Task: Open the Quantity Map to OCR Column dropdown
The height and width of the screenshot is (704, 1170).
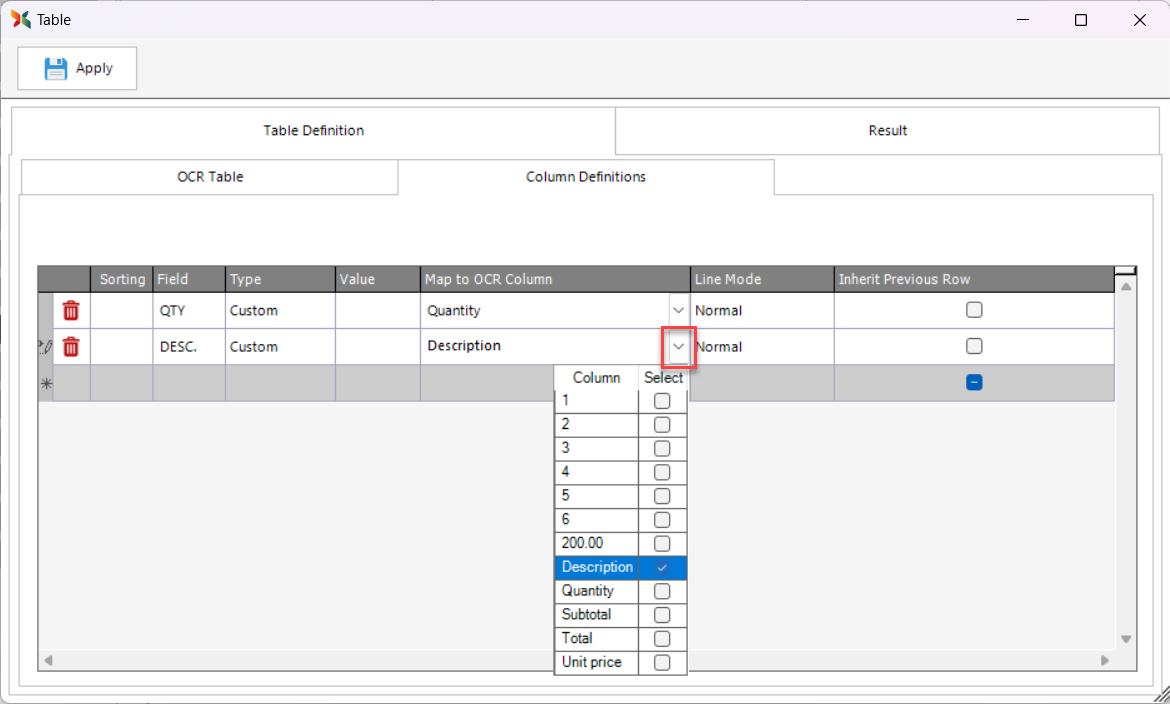Action: tap(679, 310)
